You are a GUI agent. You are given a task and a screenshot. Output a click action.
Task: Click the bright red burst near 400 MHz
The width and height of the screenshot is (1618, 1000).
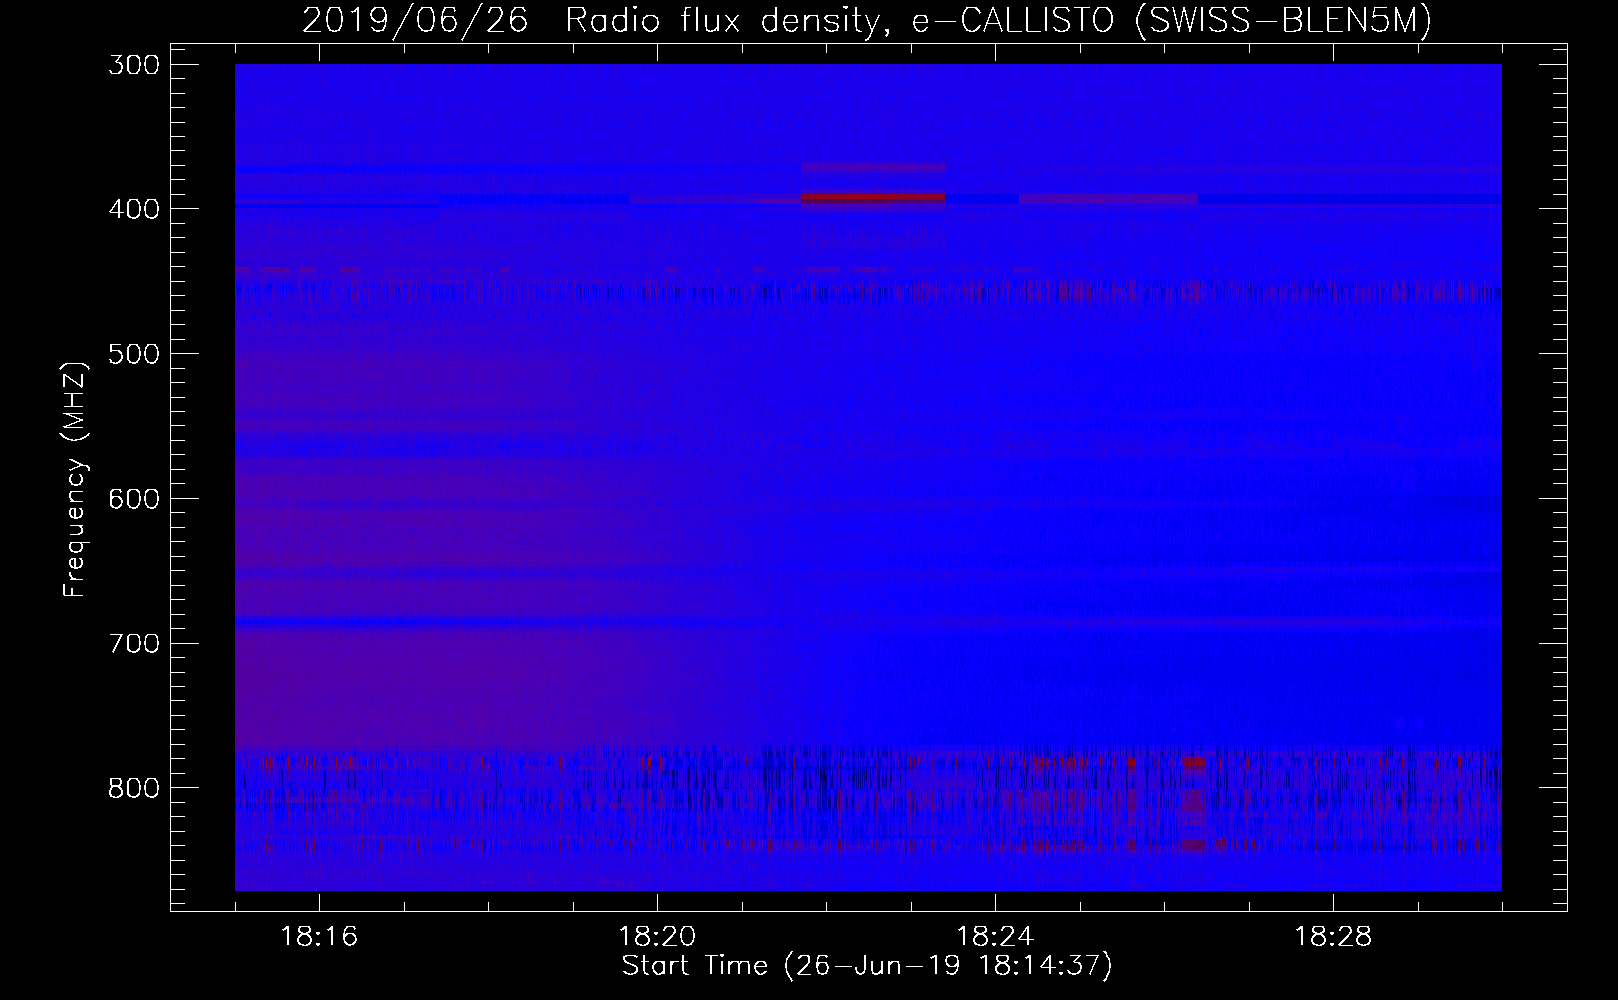pos(873,198)
